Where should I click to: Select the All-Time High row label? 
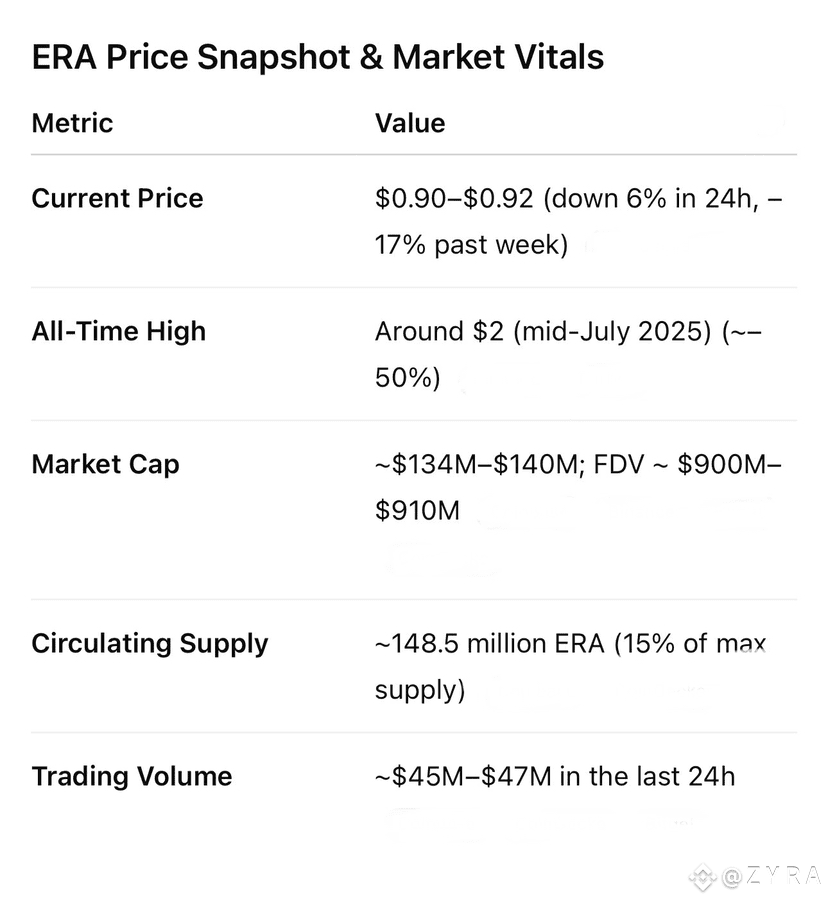[x=119, y=332]
